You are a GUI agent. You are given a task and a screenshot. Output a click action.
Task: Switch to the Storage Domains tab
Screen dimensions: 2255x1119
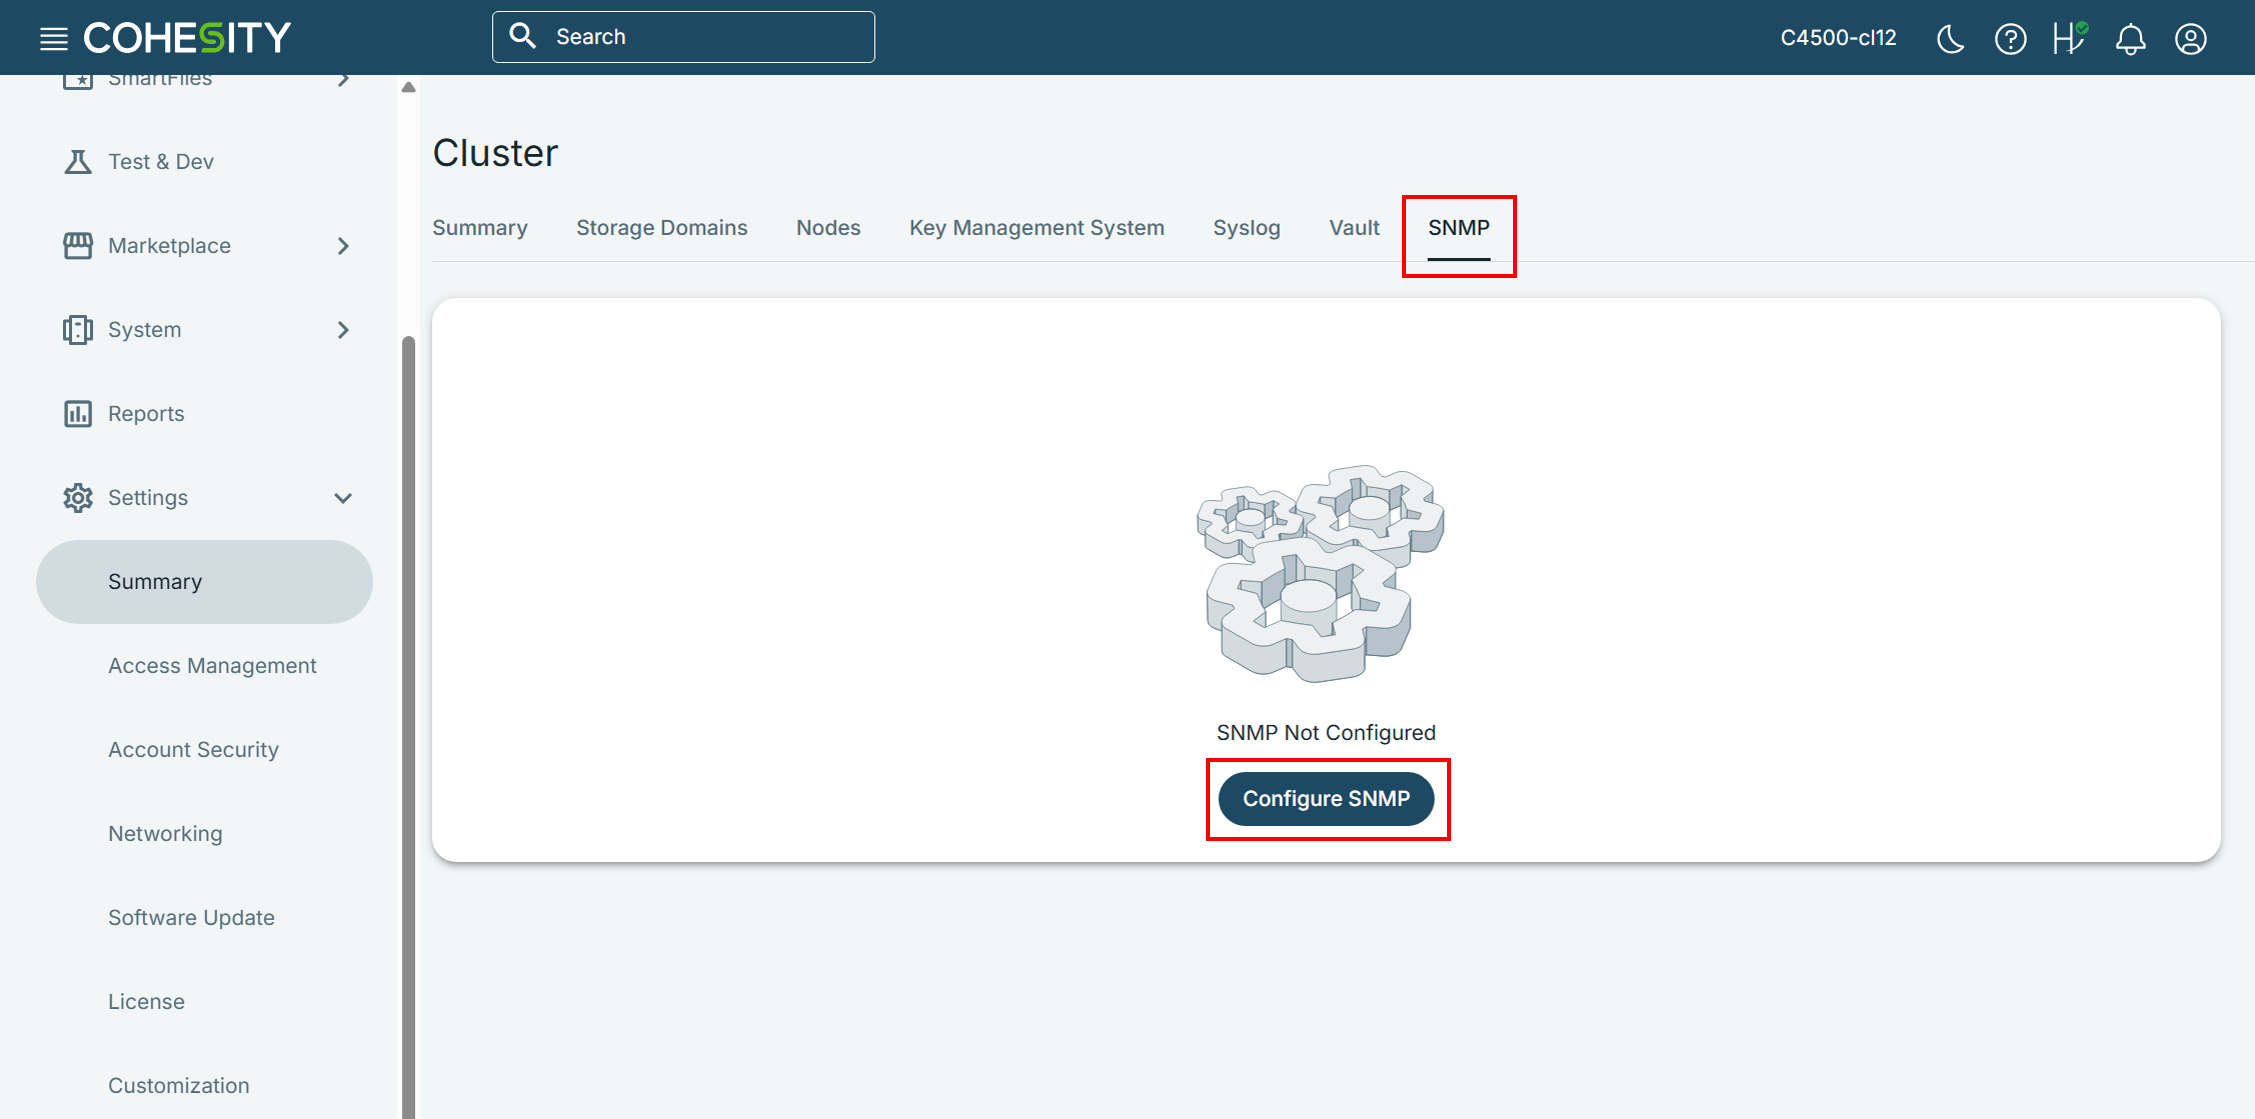[661, 227]
